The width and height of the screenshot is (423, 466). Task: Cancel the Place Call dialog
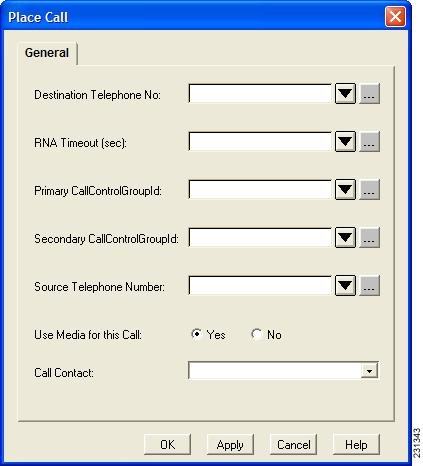coord(293,444)
